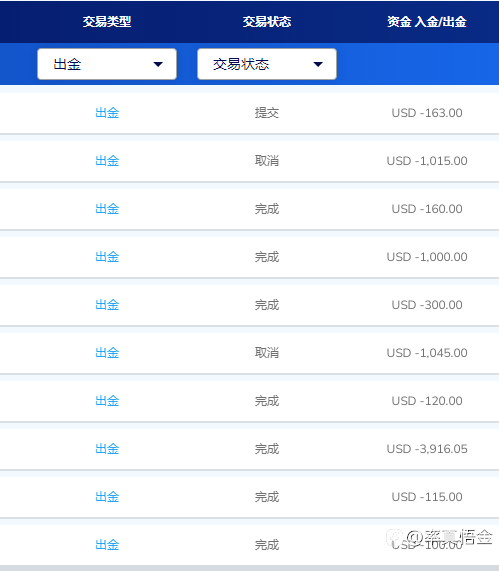Select the 取消 status for USD -1,045.00
499x571 pixels.
[267, 353]
